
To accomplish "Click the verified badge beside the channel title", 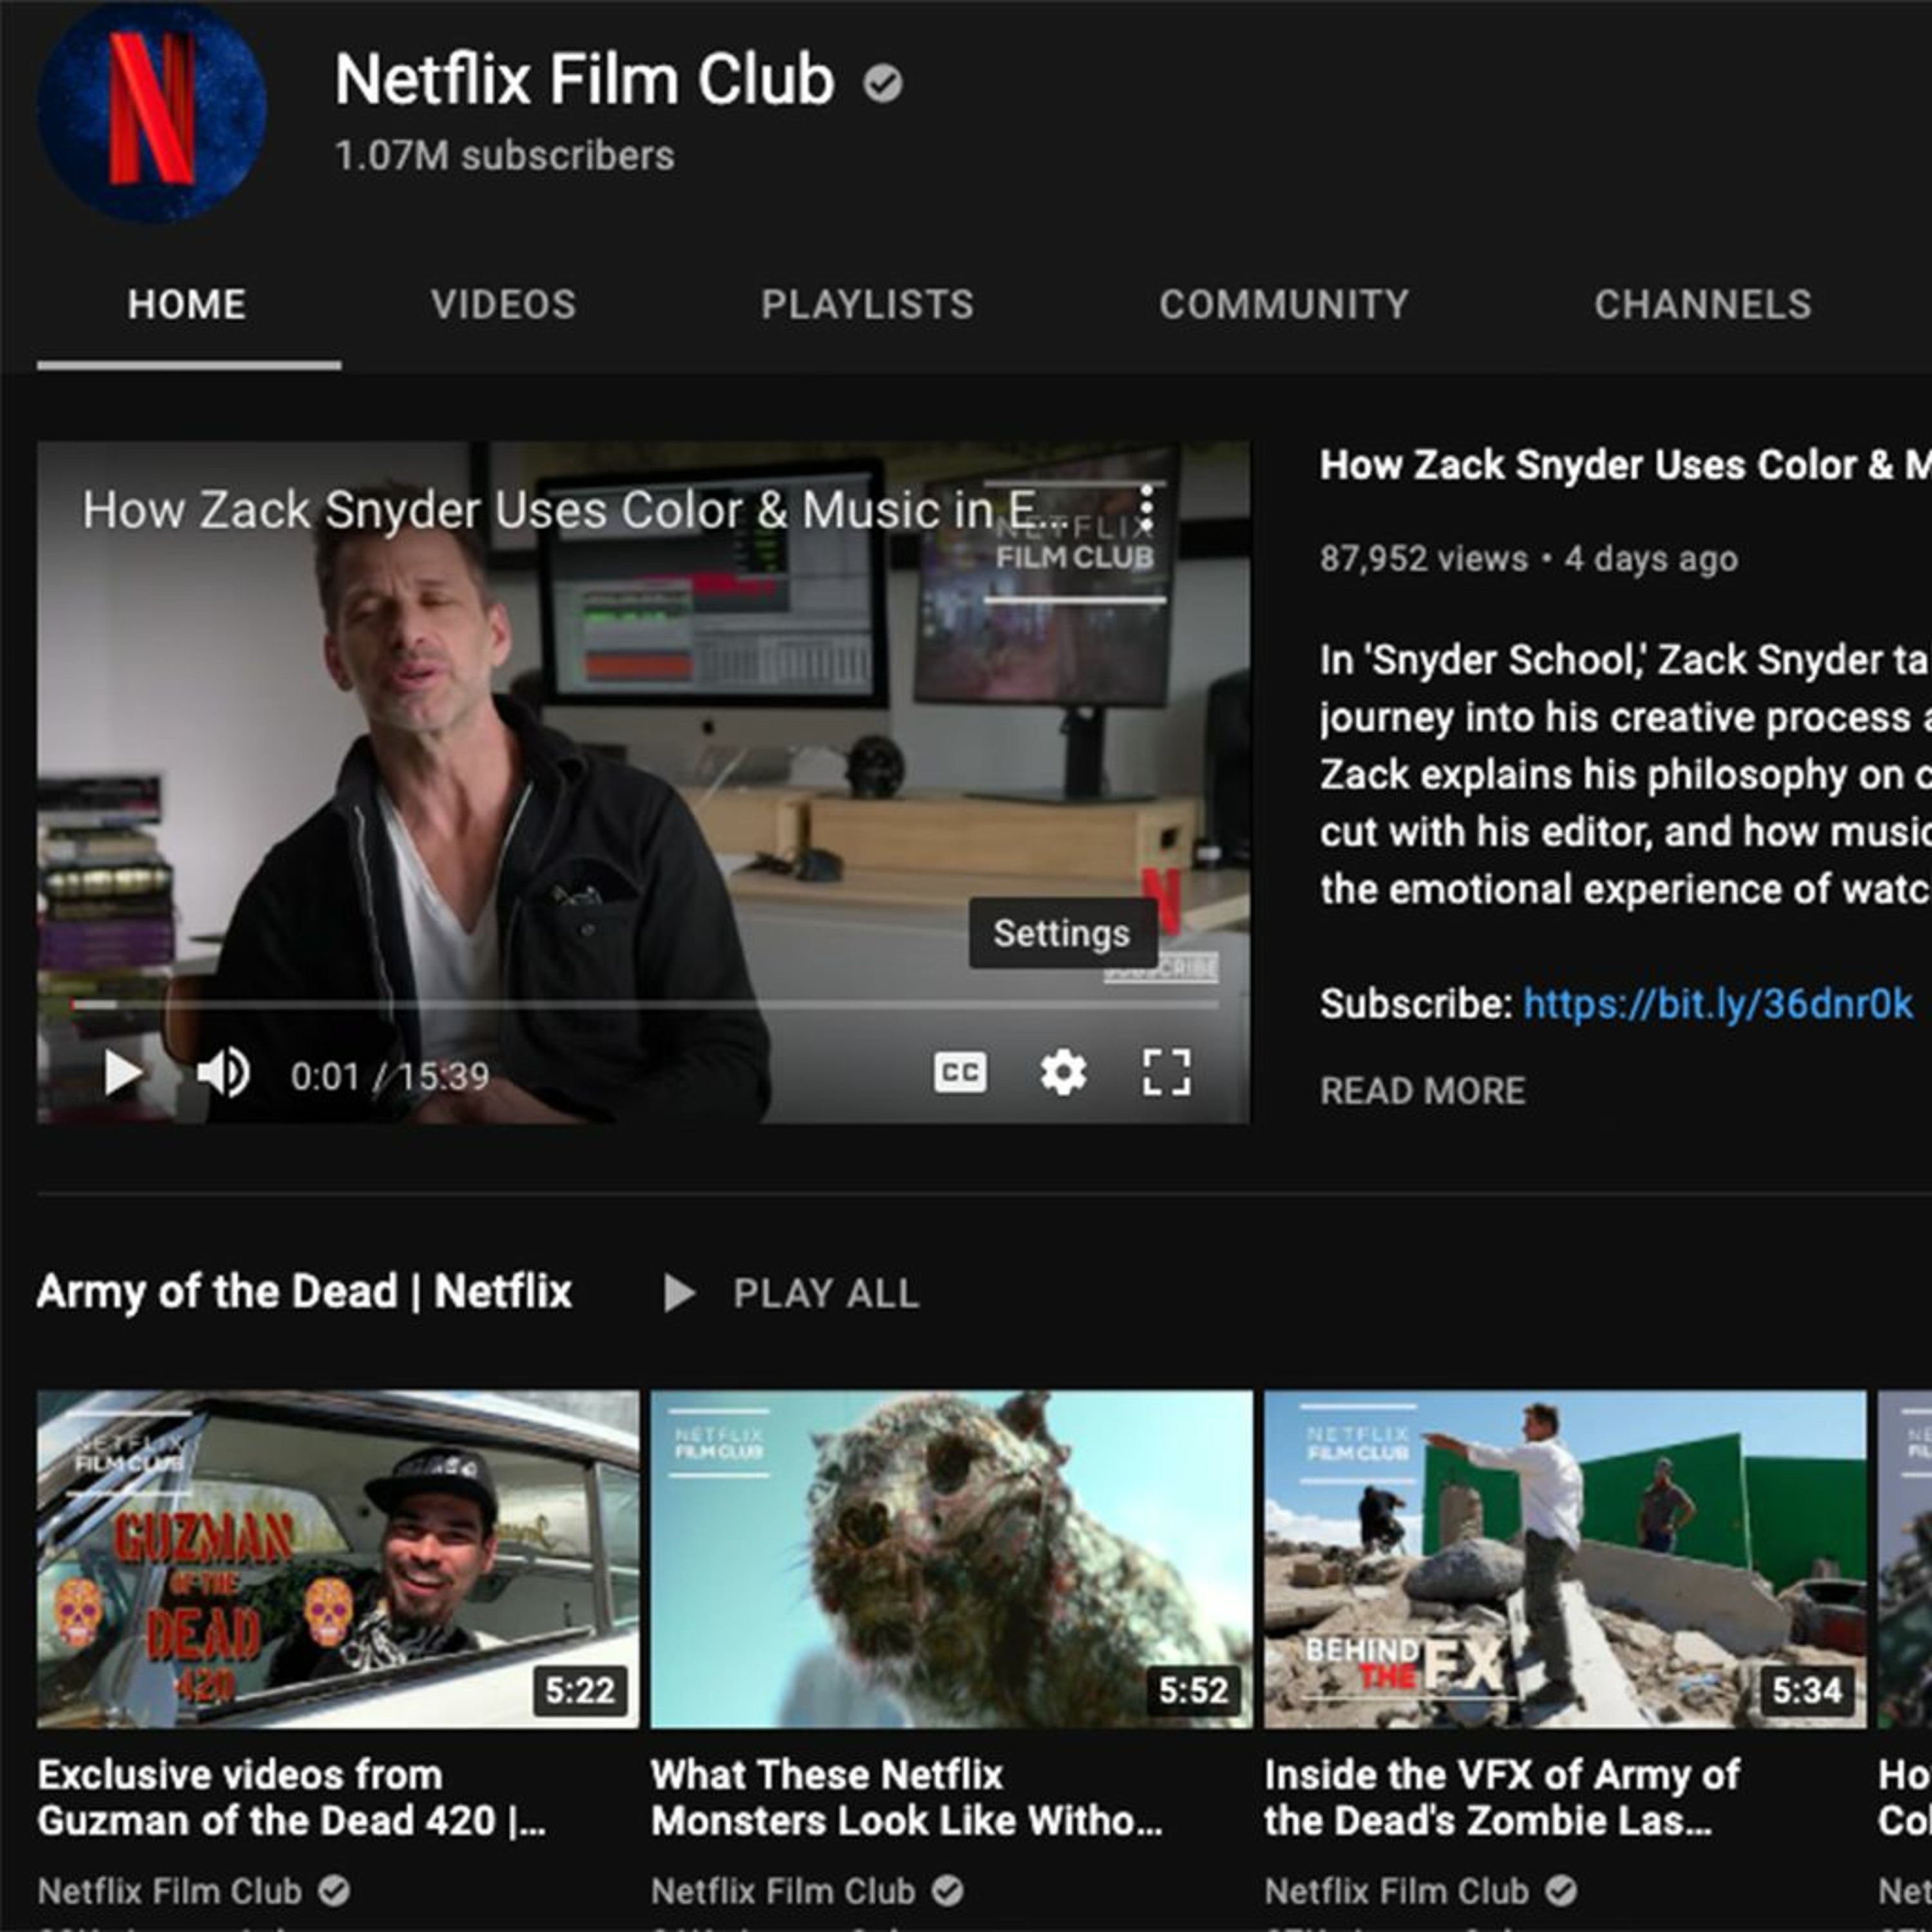I will [x=883, y=83].
